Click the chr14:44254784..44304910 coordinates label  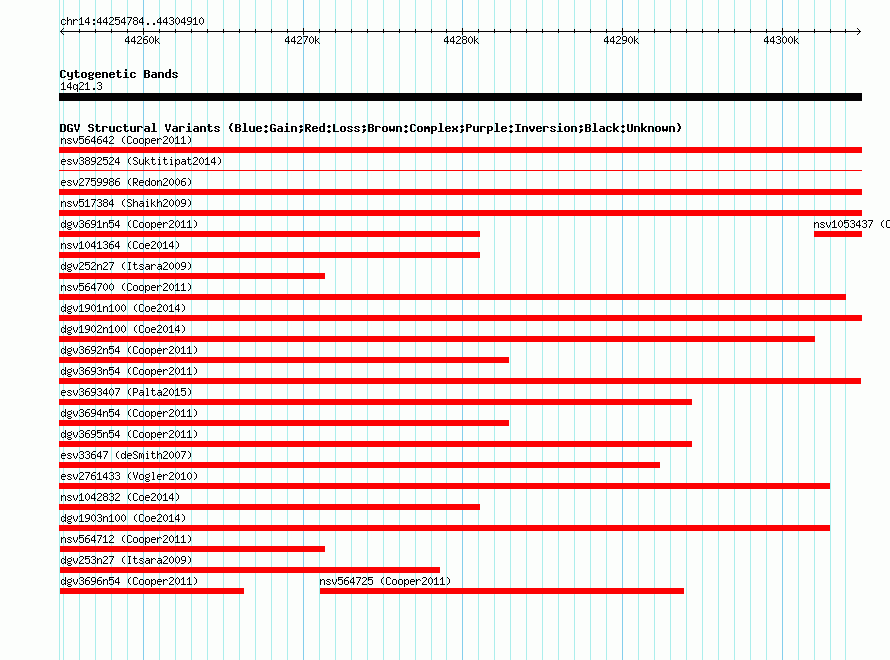[x=132, y=21]
